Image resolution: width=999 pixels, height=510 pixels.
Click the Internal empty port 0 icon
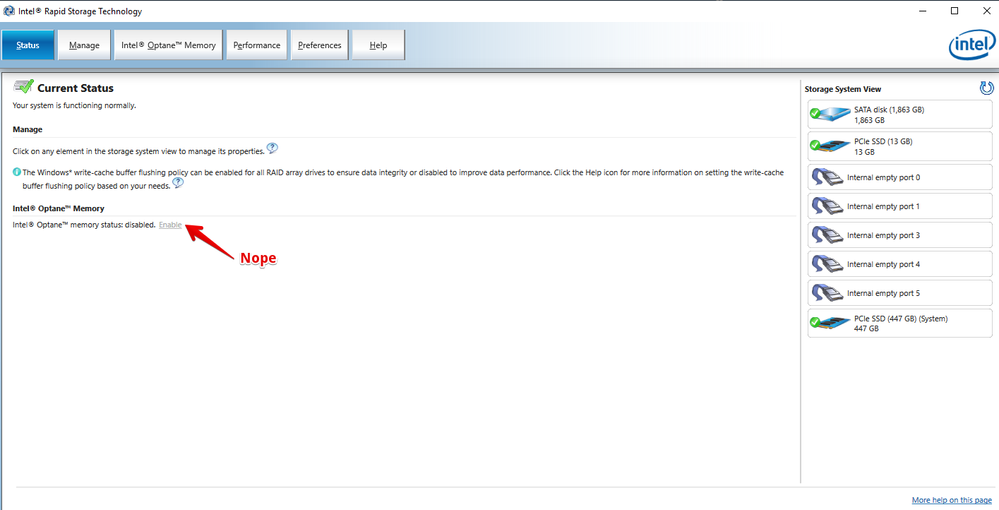pyautogui.click(x=828, y=177)
